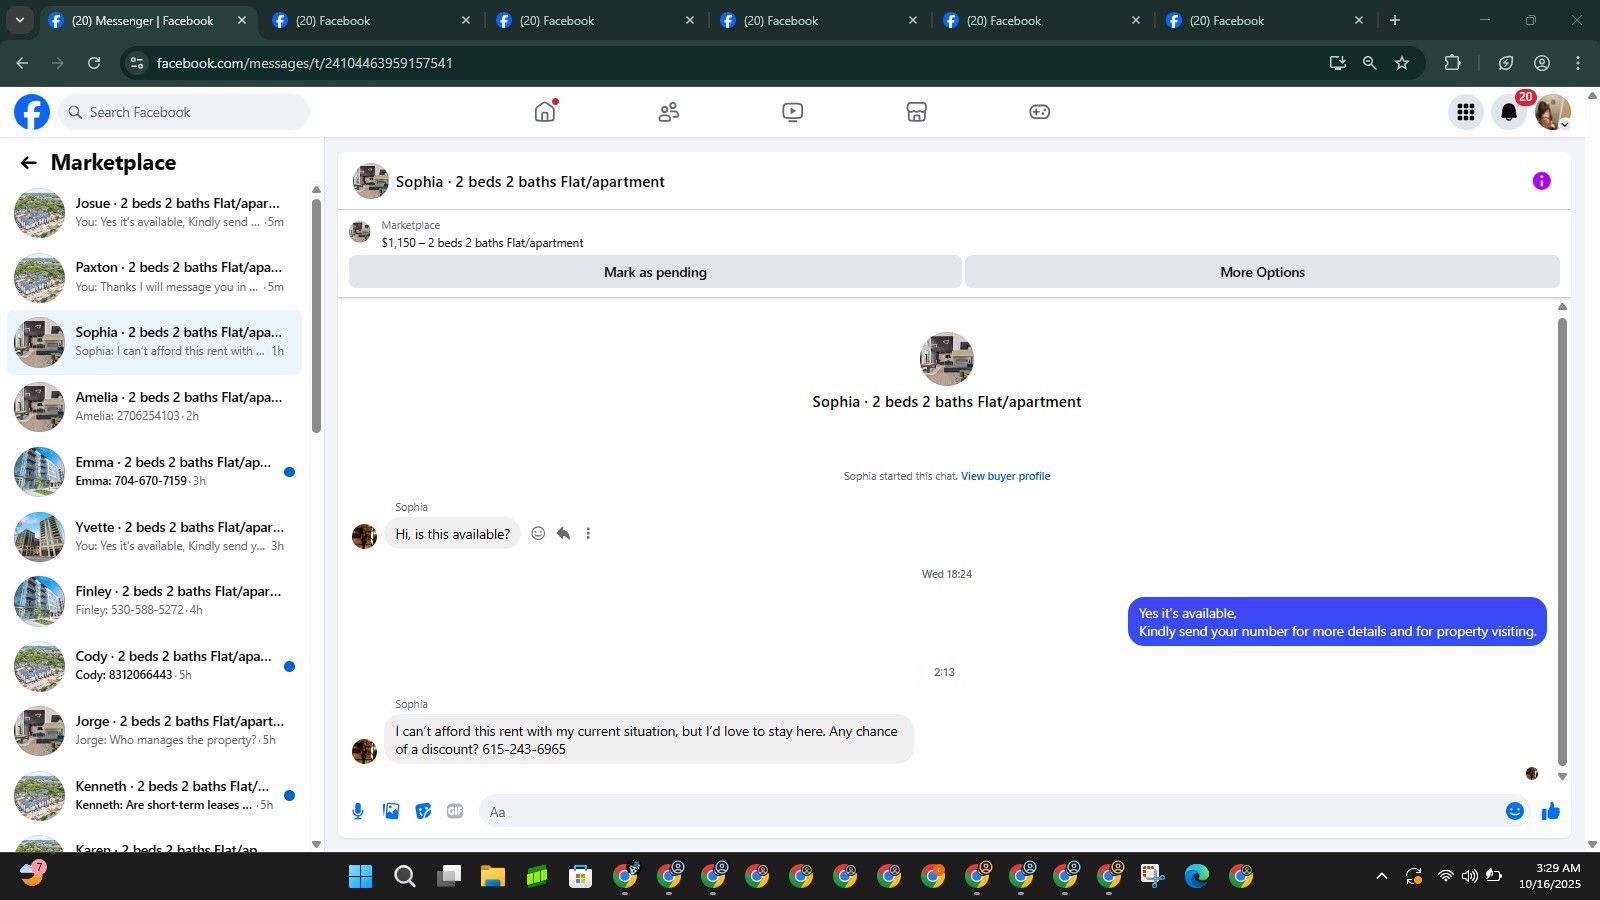Open more options for Sophia's first message
This screenshot has width=1600, height=900.
588,534
